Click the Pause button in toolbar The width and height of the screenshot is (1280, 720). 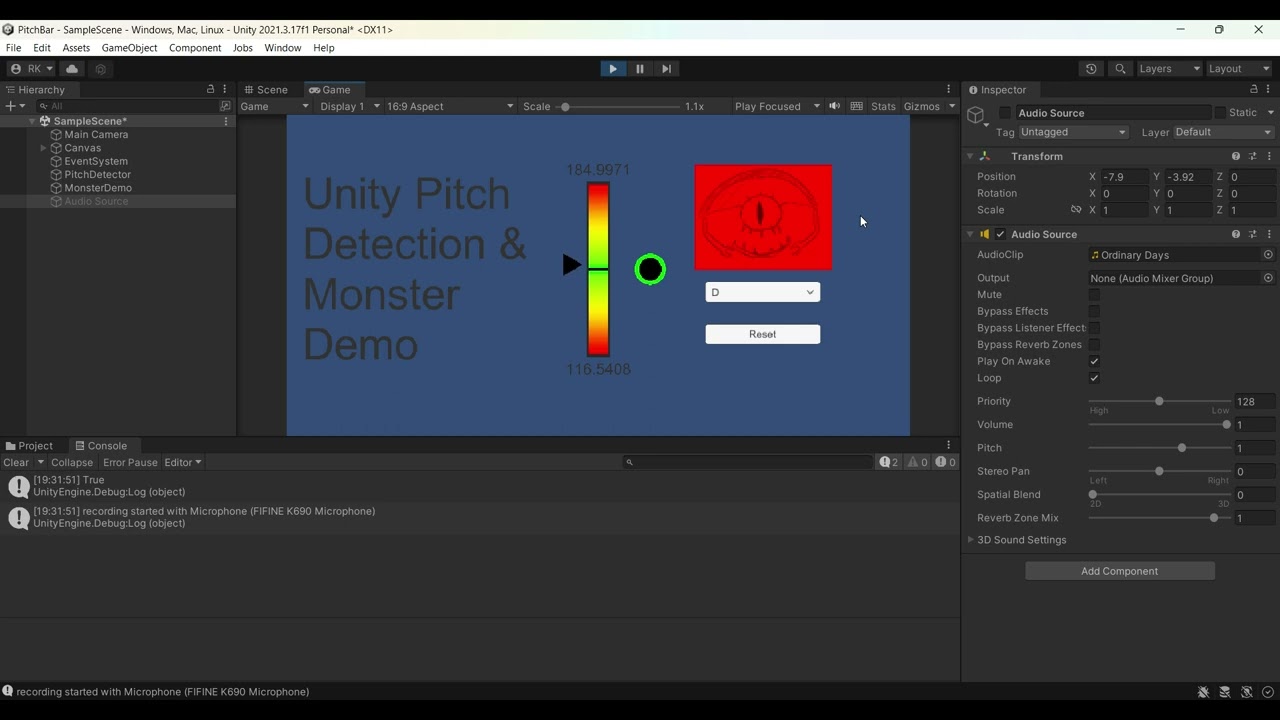(x=640, y=69)
